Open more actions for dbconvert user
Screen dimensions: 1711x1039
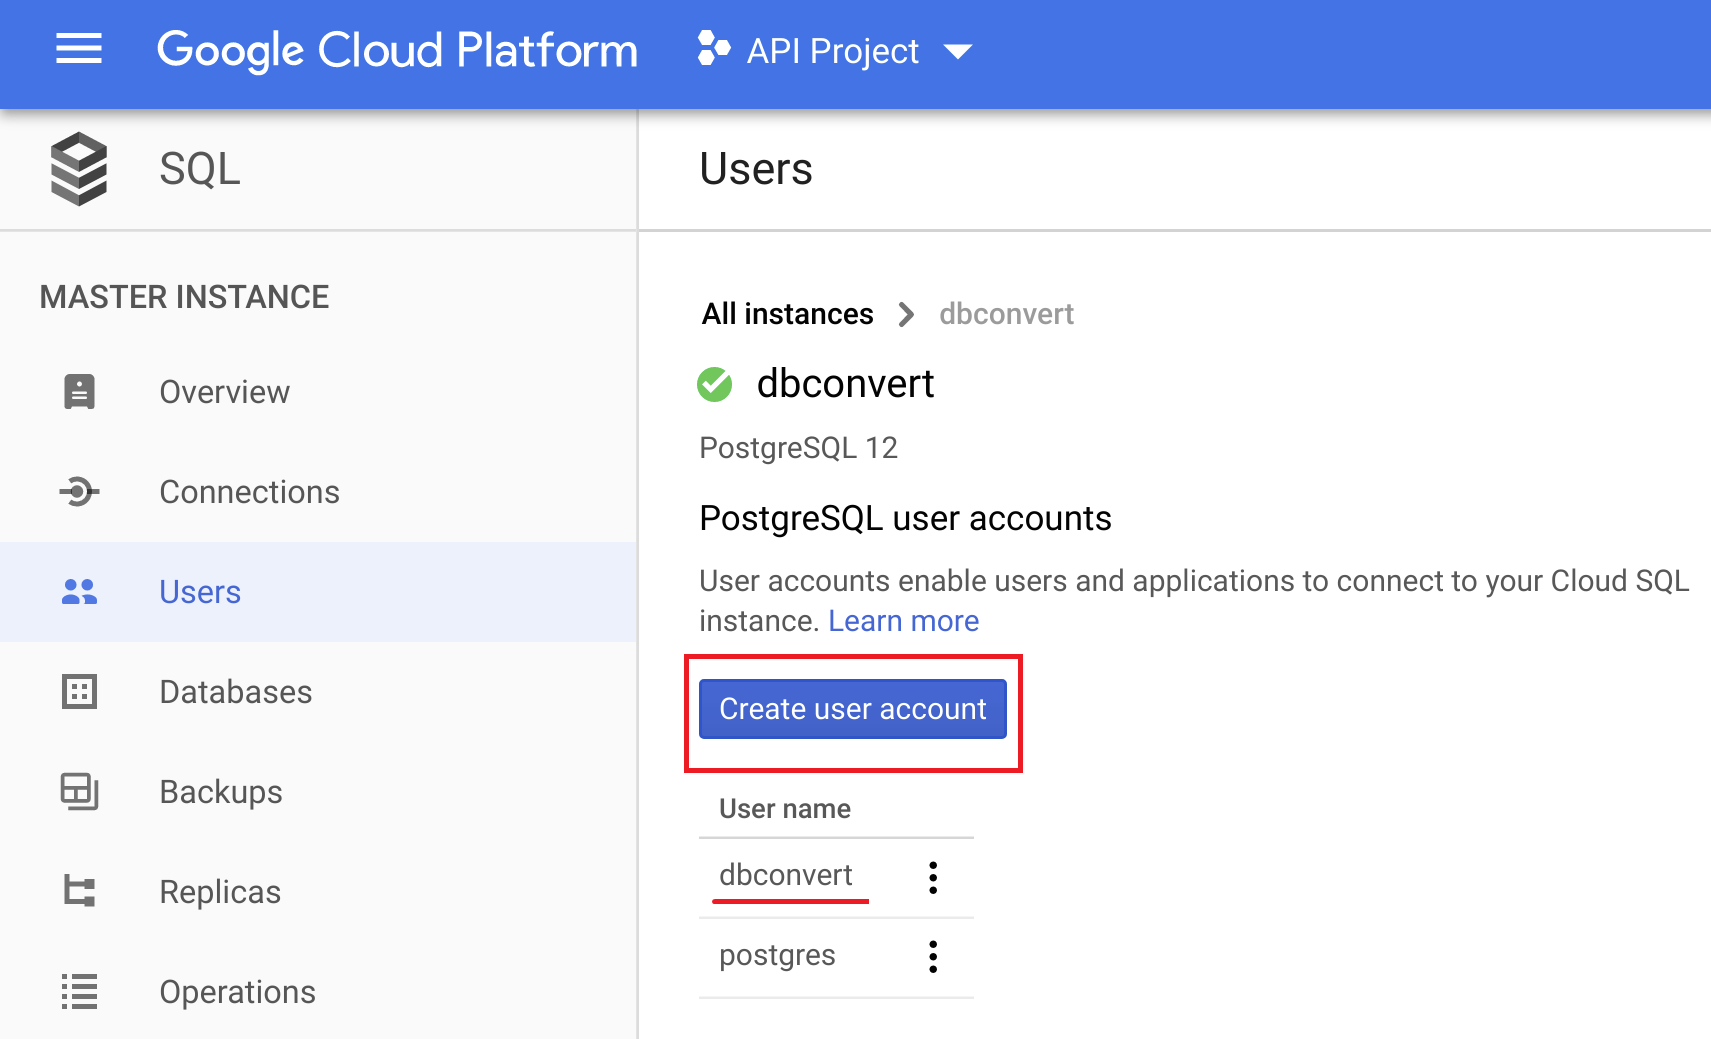coord(933,877)
